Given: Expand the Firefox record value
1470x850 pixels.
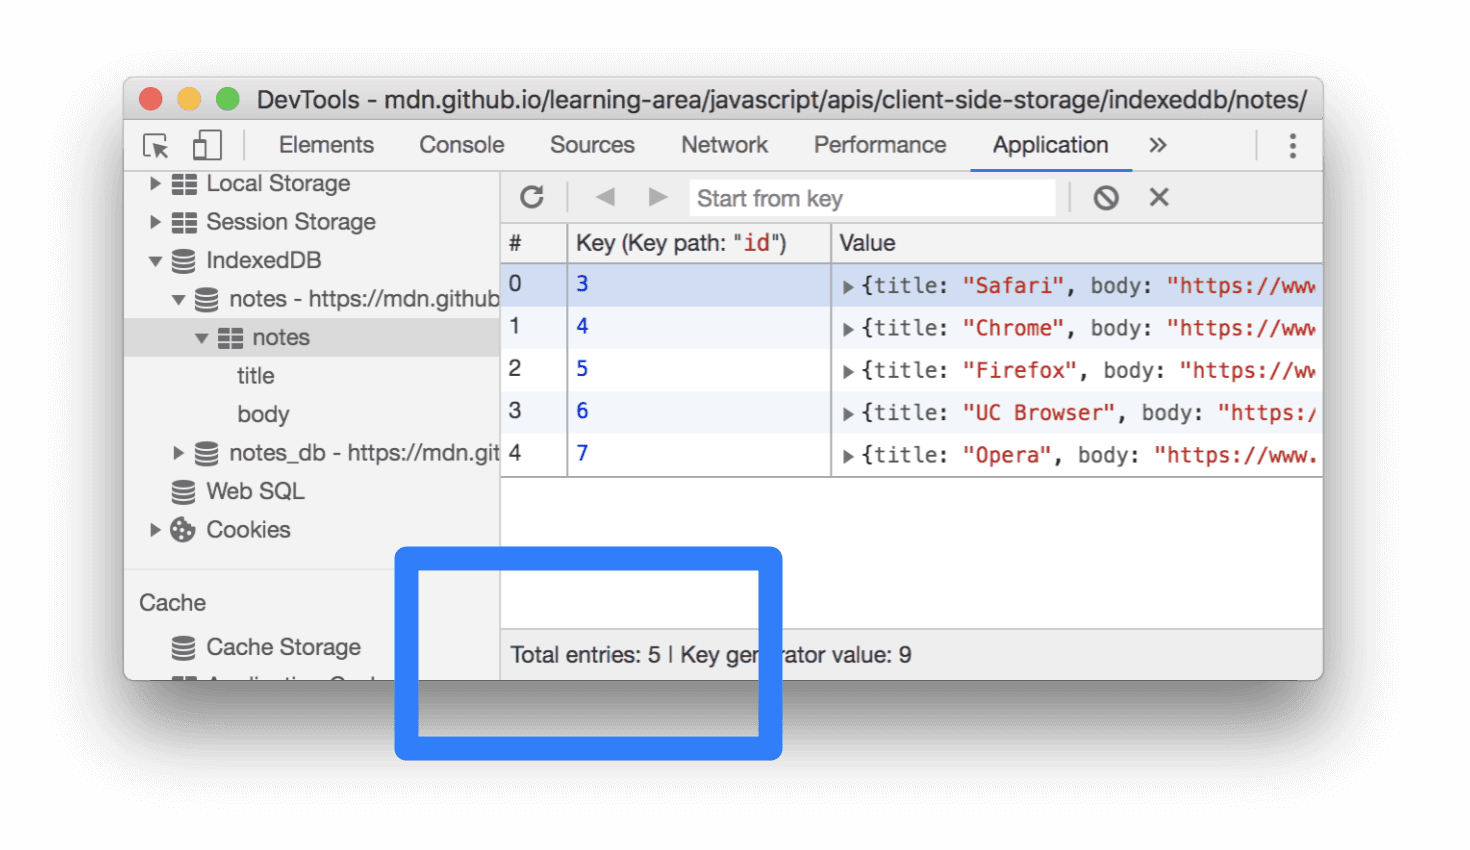Looking at the screenshot, I should pyautogui.click(x=847, y=370).
